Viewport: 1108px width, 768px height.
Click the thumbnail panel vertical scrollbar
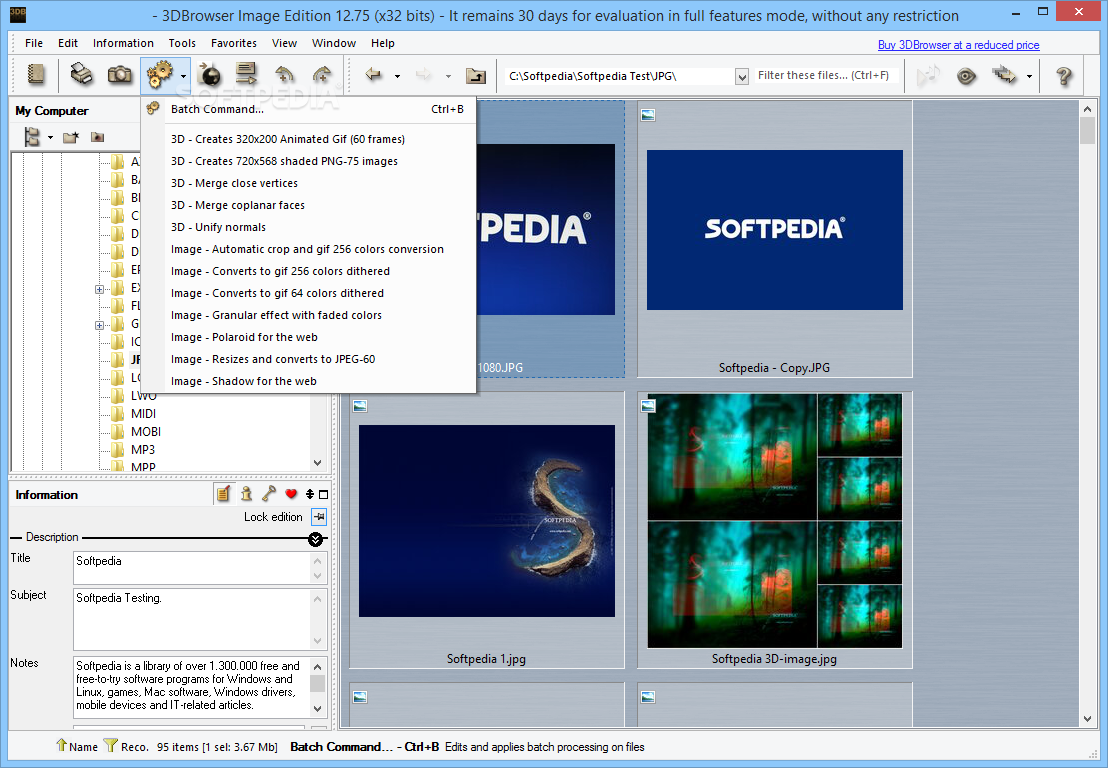tap(1087, 414)
